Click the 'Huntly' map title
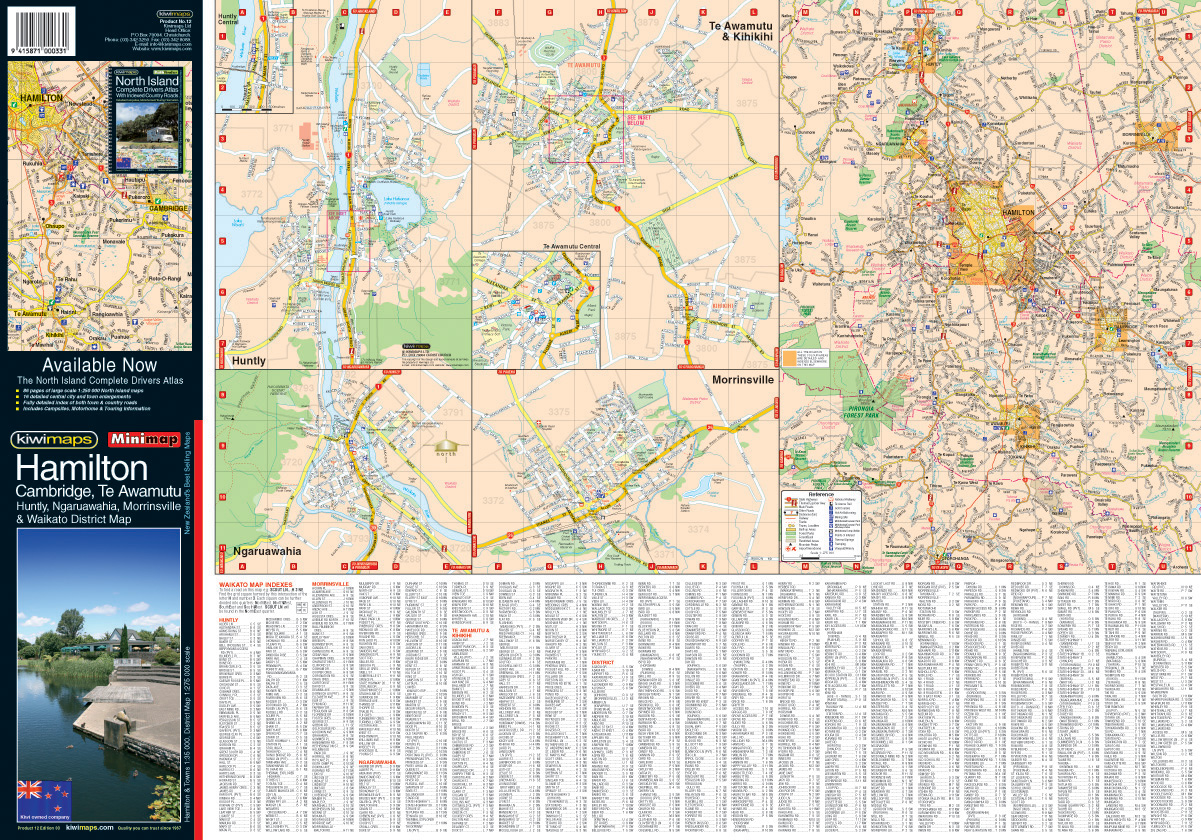 [249, 360]
